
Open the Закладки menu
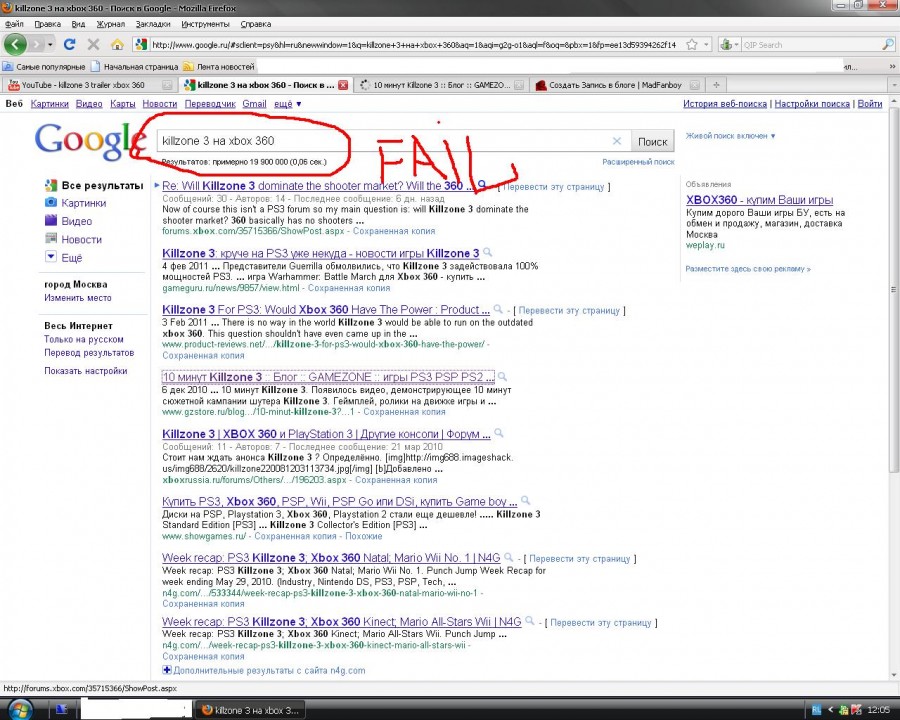tap(152, 23)
